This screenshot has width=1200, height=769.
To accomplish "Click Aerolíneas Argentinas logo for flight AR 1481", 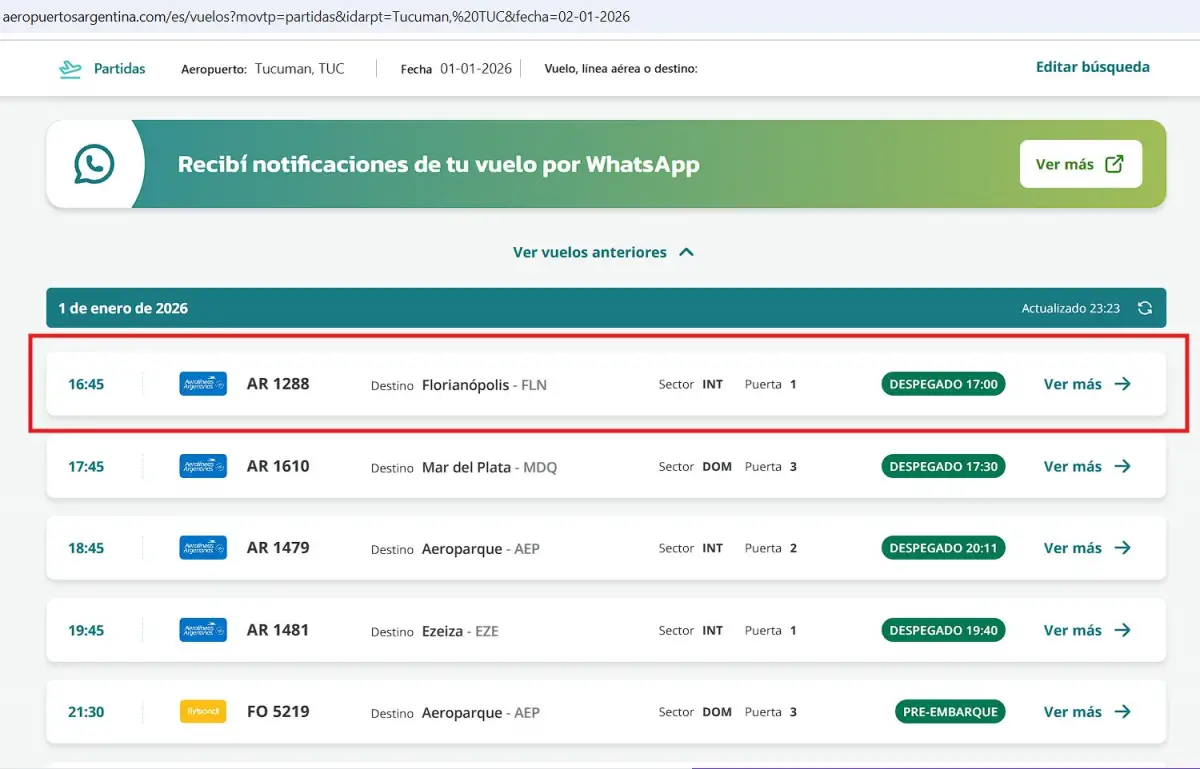I will [203, 630].
